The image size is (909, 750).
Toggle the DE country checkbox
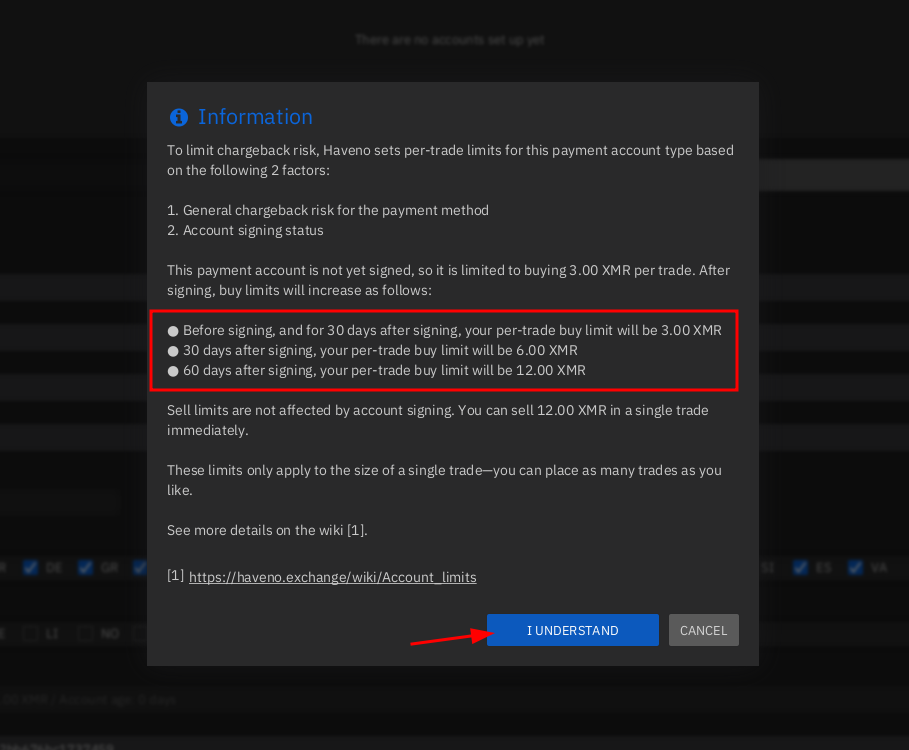(31, 567)
